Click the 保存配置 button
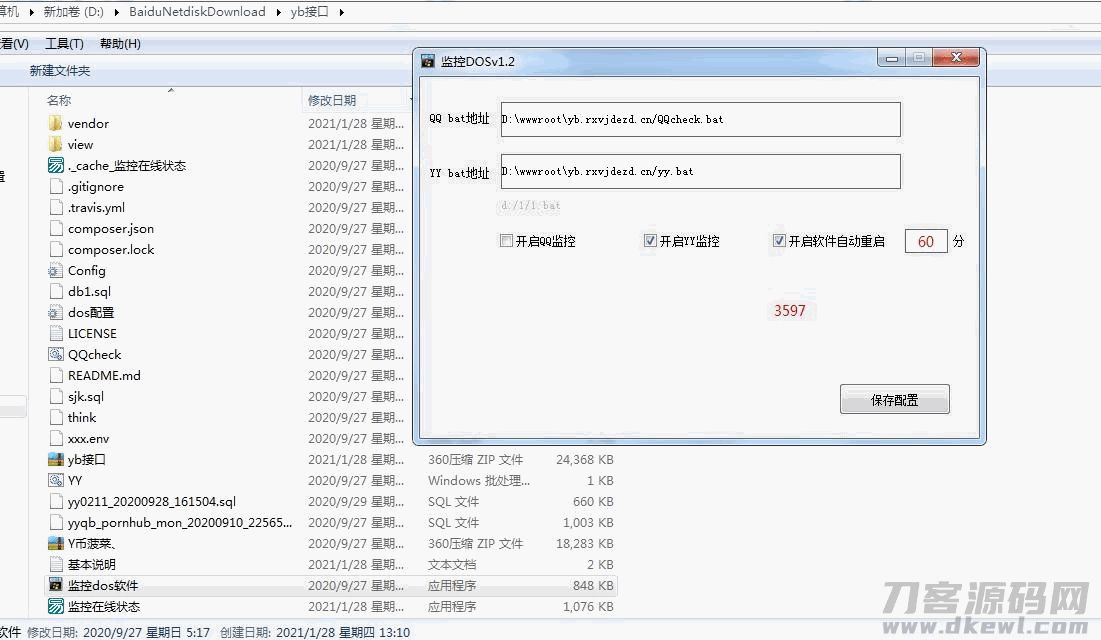1101x640 pixels. point(894,400)
